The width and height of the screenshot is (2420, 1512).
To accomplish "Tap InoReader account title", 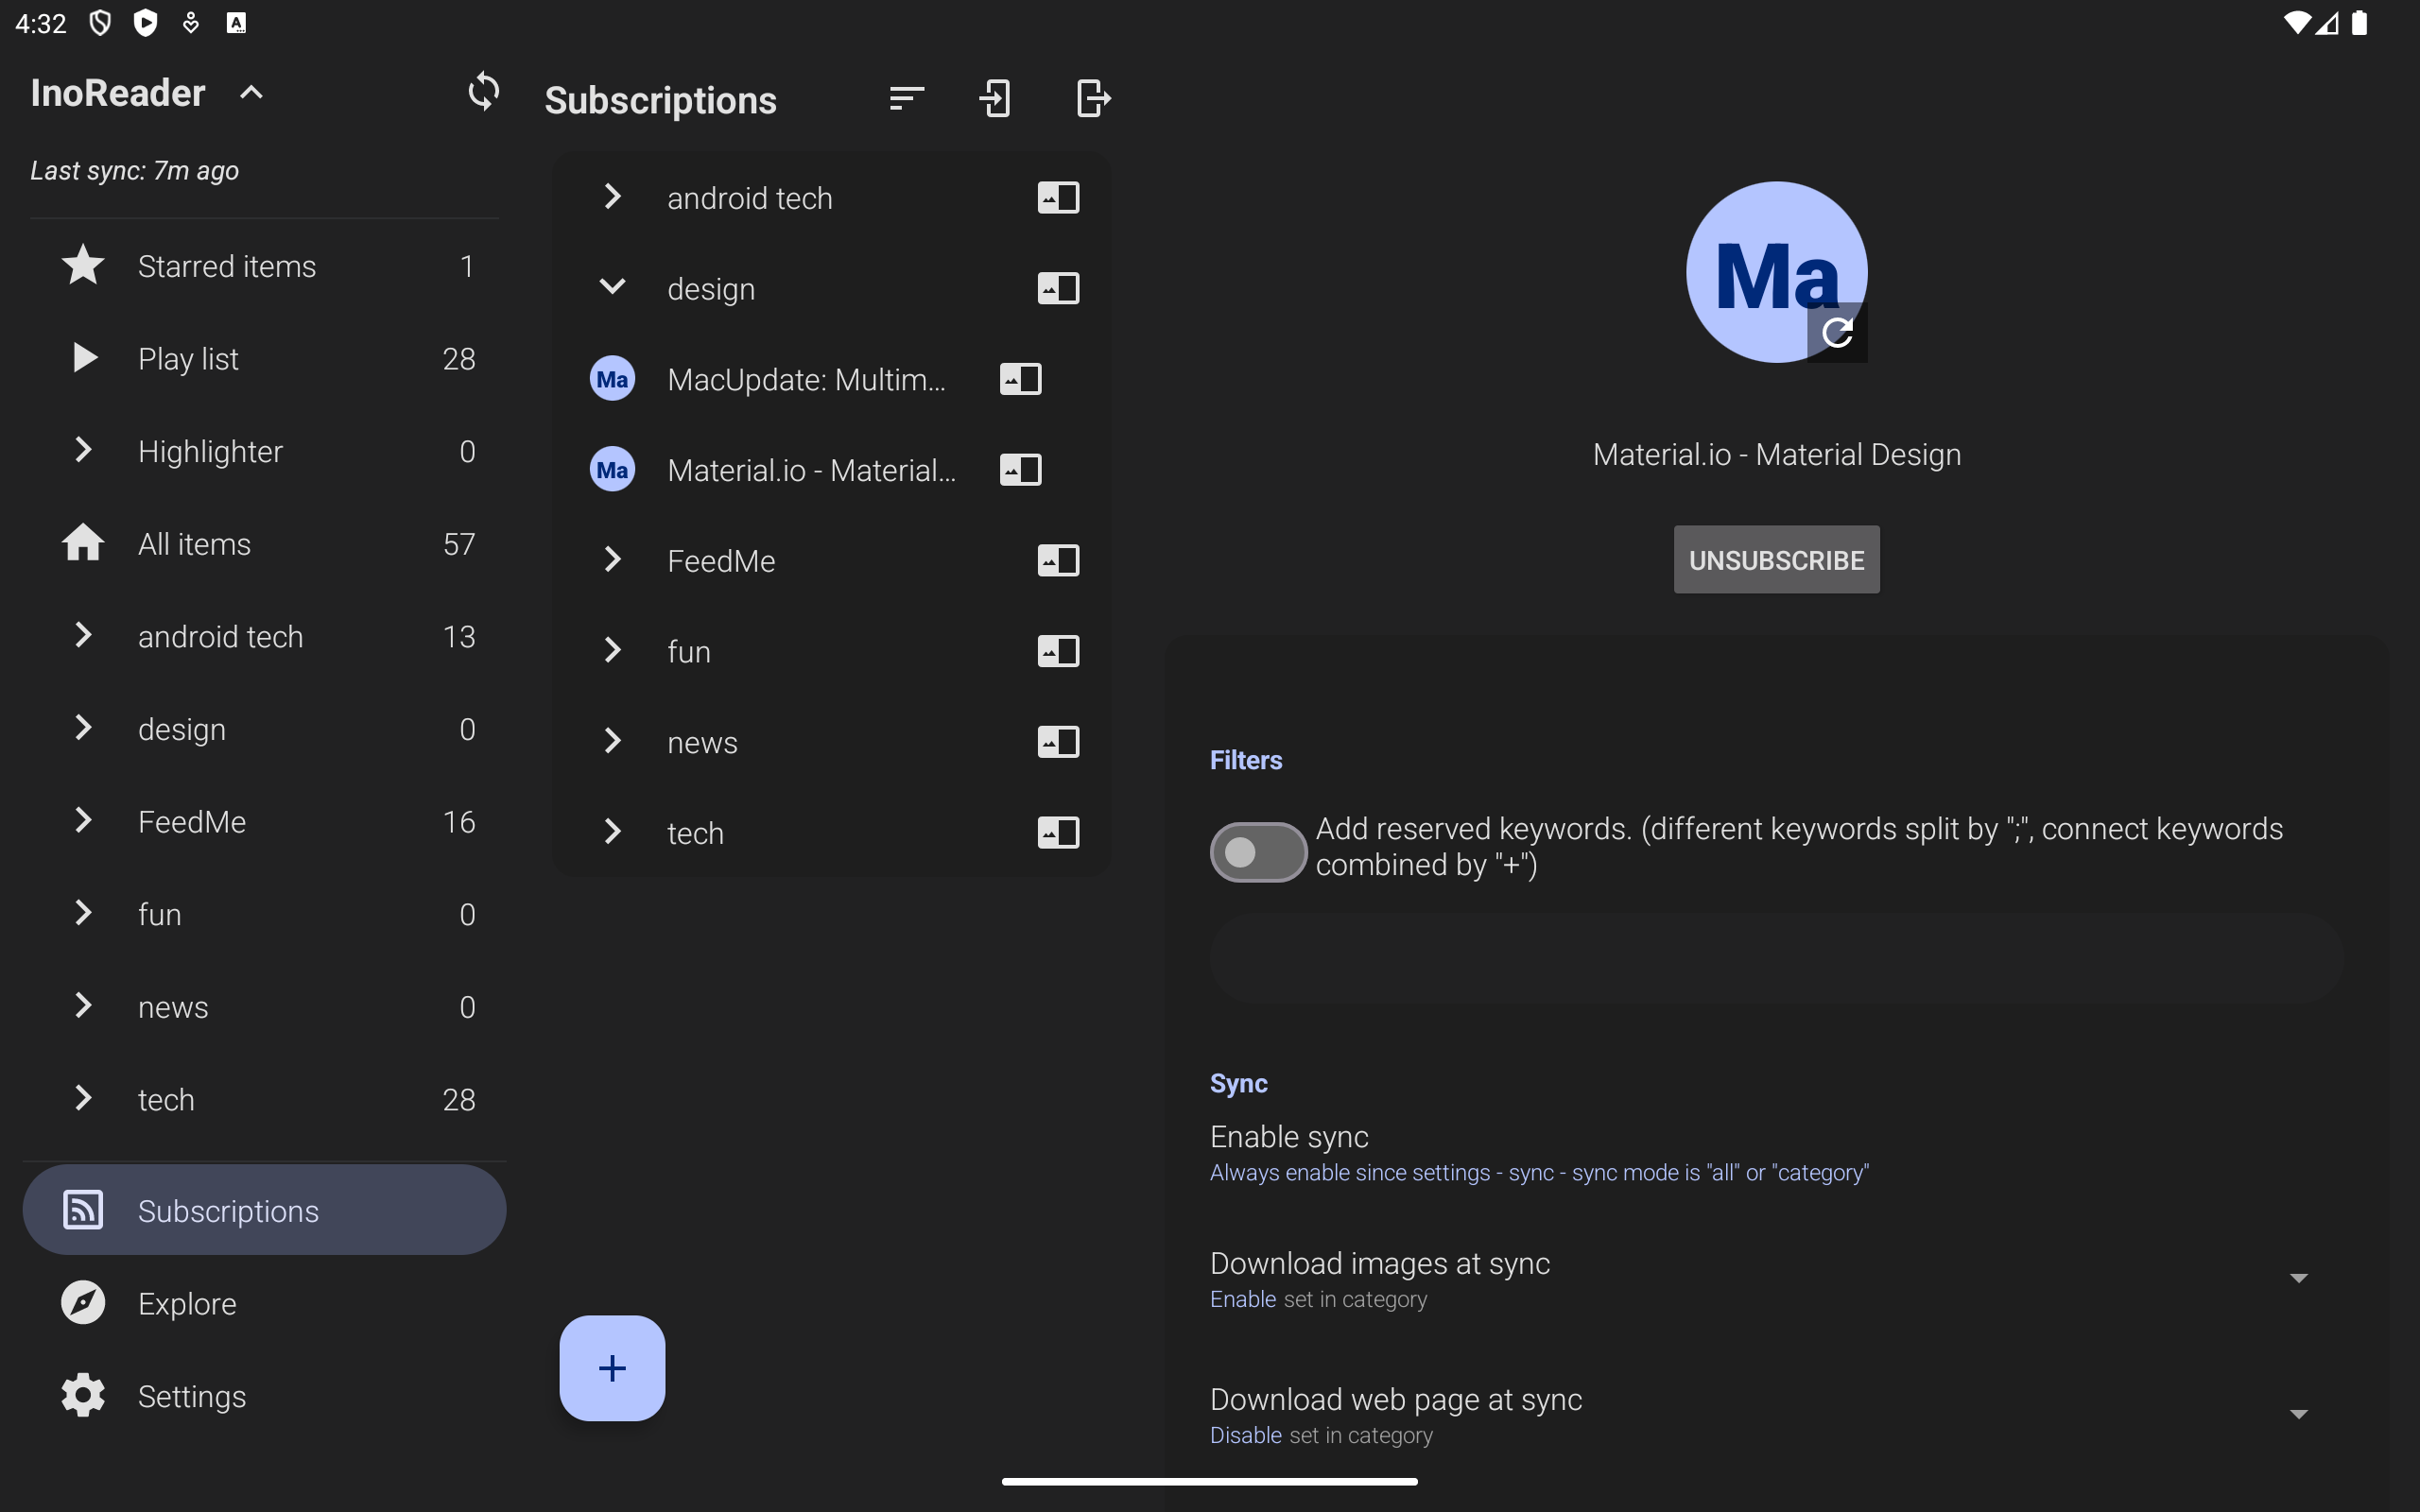I will pyautogui.click(x=118, y=93).
